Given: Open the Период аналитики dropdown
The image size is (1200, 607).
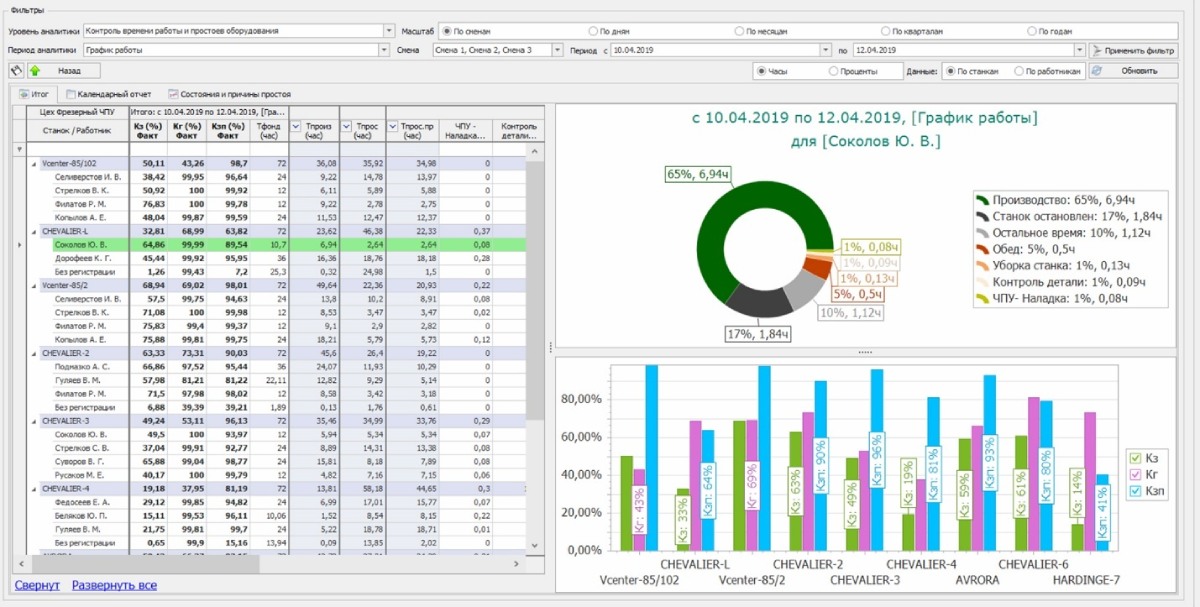Looking at the screenshot, I should click(x=384, y=49).
